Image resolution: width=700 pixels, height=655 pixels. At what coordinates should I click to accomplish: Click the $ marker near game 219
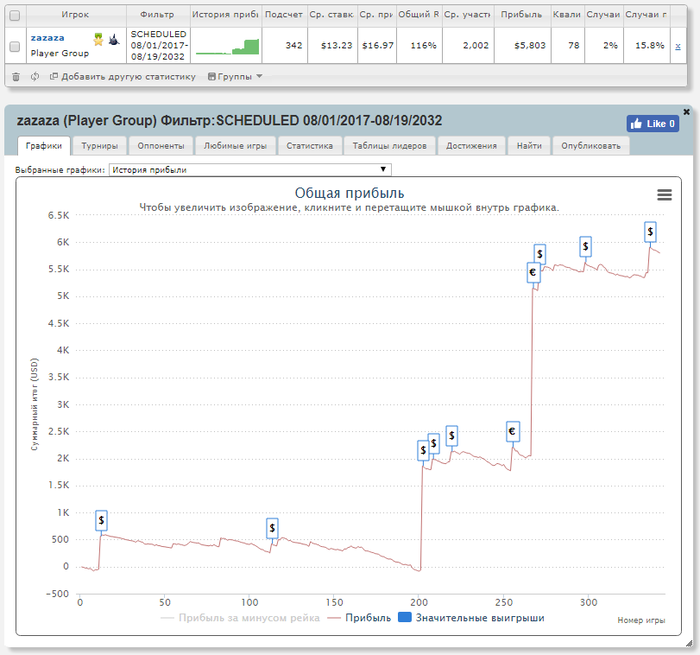click(x=451, y=435)
